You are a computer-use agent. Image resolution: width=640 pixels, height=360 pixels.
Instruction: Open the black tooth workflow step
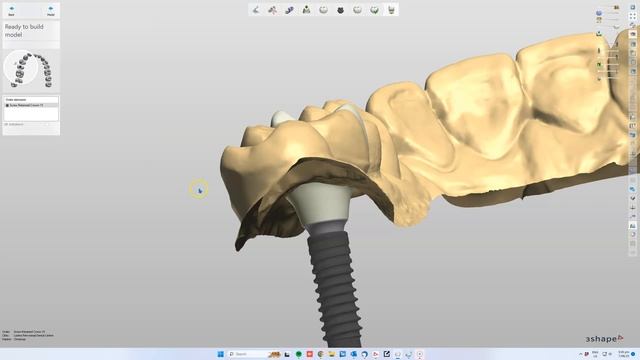(x=340, y=10)
